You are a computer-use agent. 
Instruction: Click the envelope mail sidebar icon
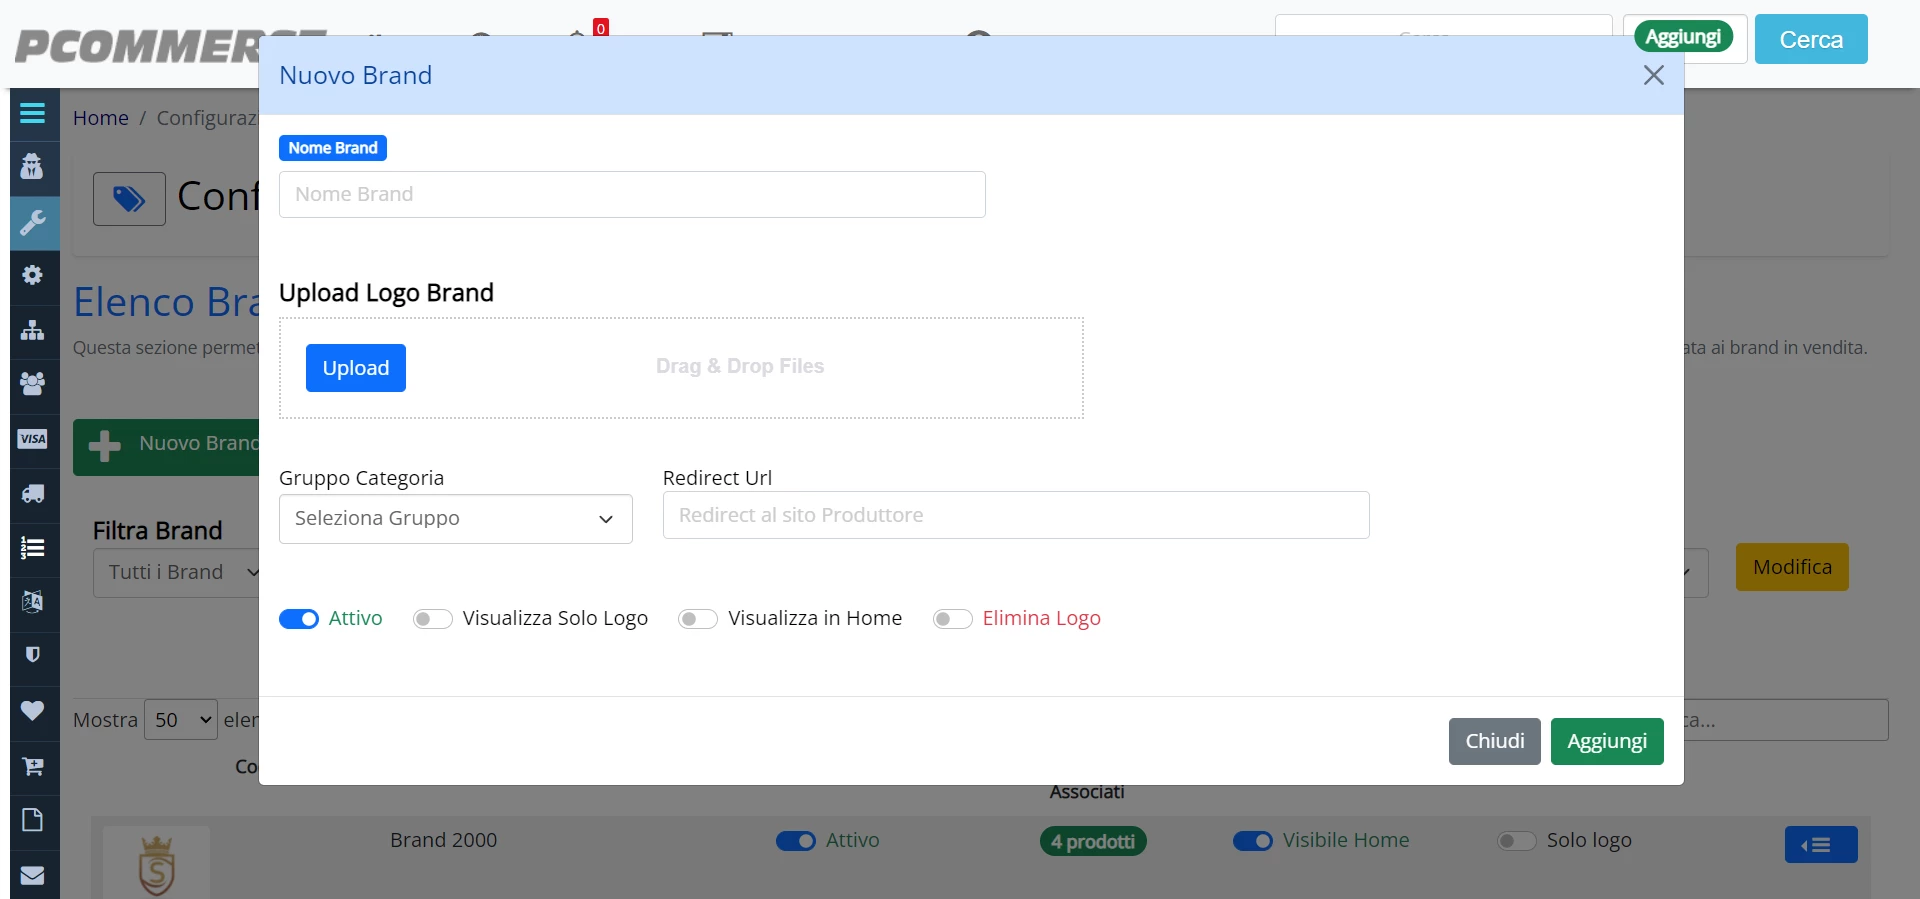[x=33, y=875]
